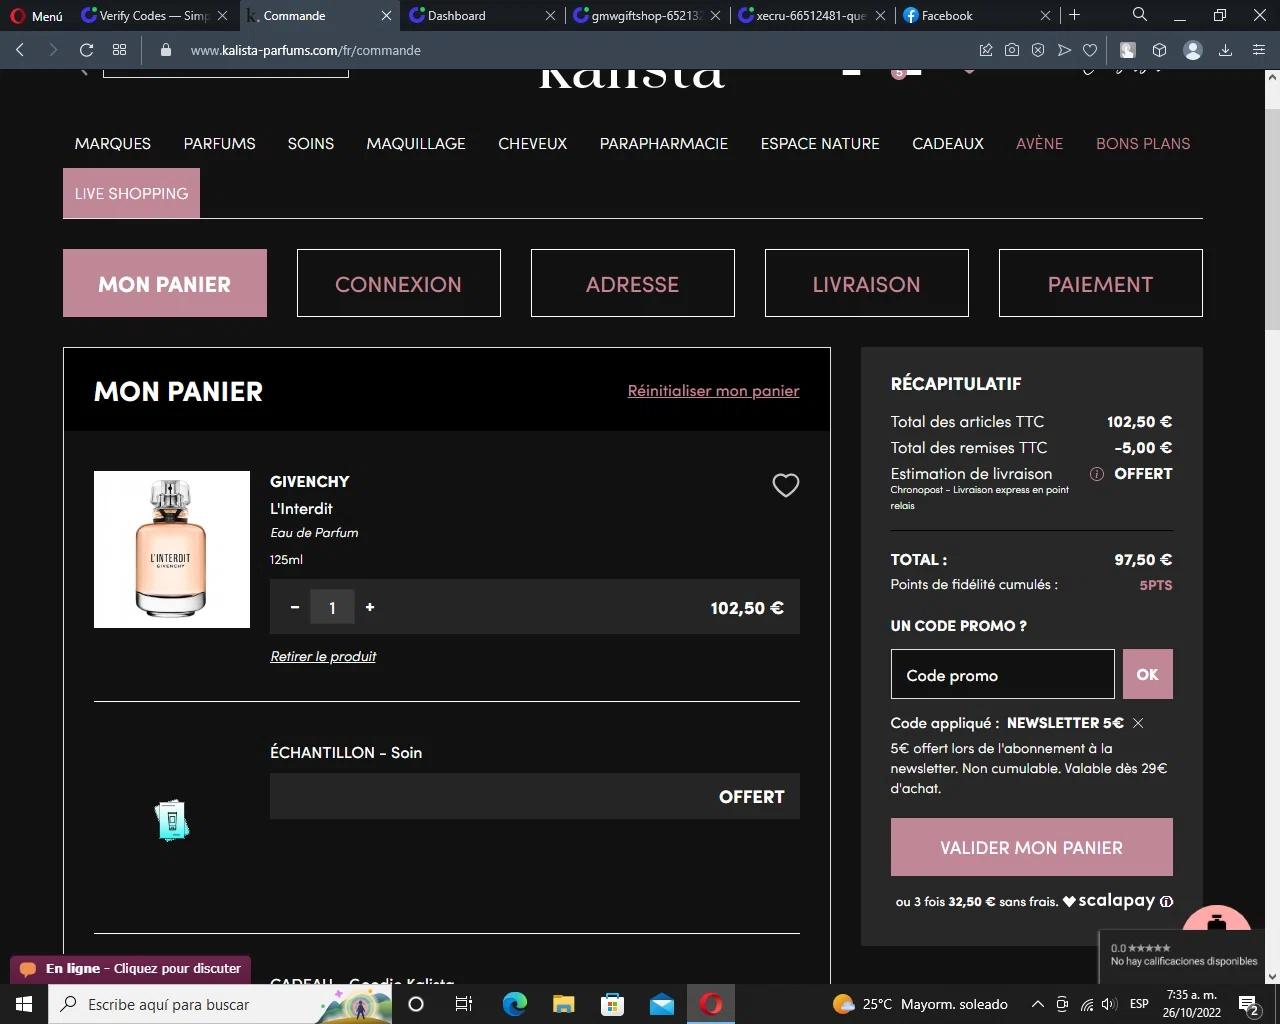Increase L'Interdit quantity with plus button
This screenshot has width=1280, height=1024.
(370, 607)
